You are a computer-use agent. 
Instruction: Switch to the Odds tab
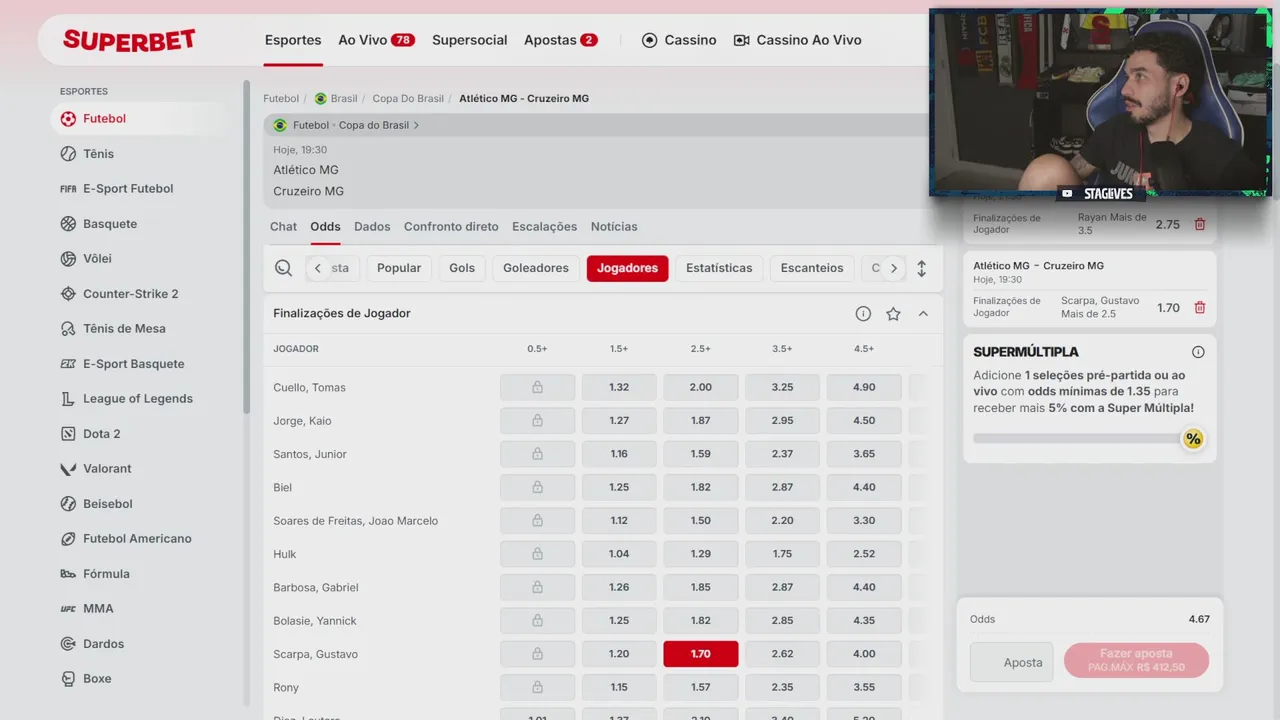[325, 227]
